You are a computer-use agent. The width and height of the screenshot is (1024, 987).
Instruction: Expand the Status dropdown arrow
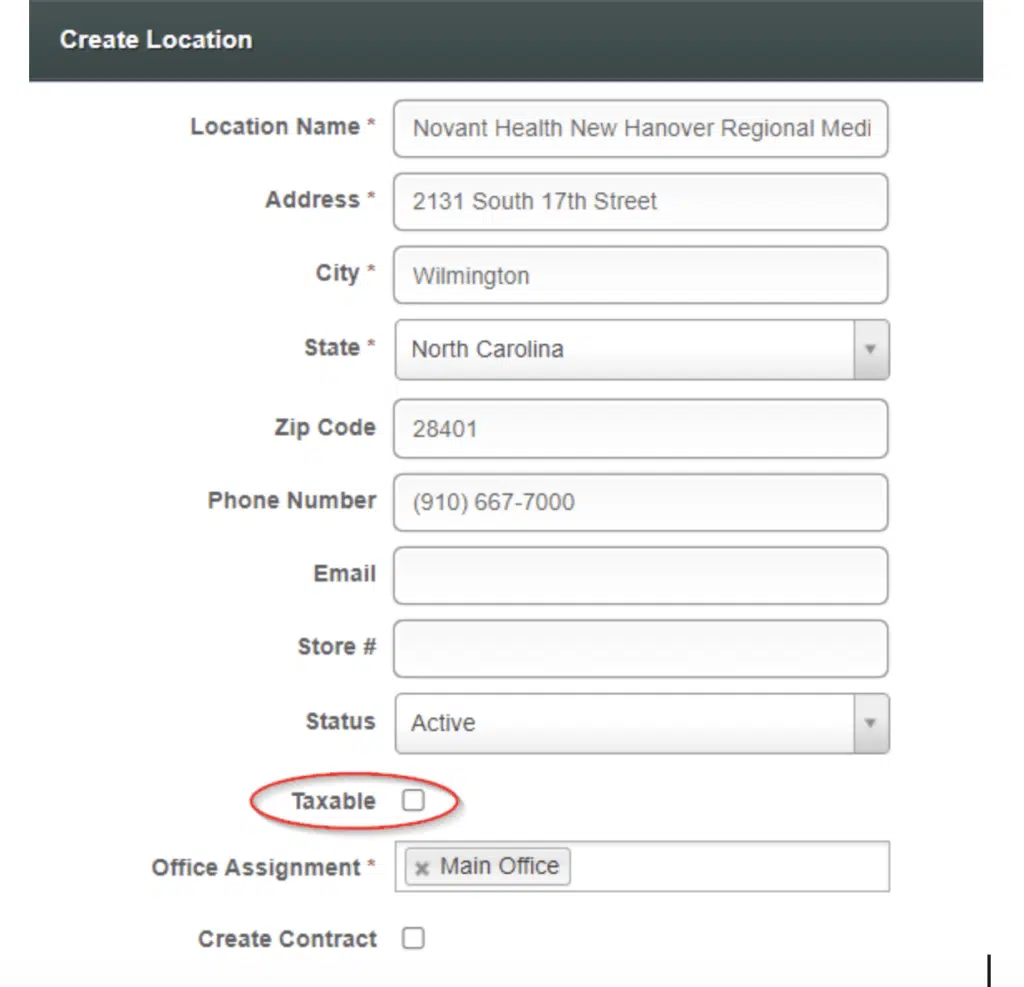pyautogui.click(x=870, y=723)
